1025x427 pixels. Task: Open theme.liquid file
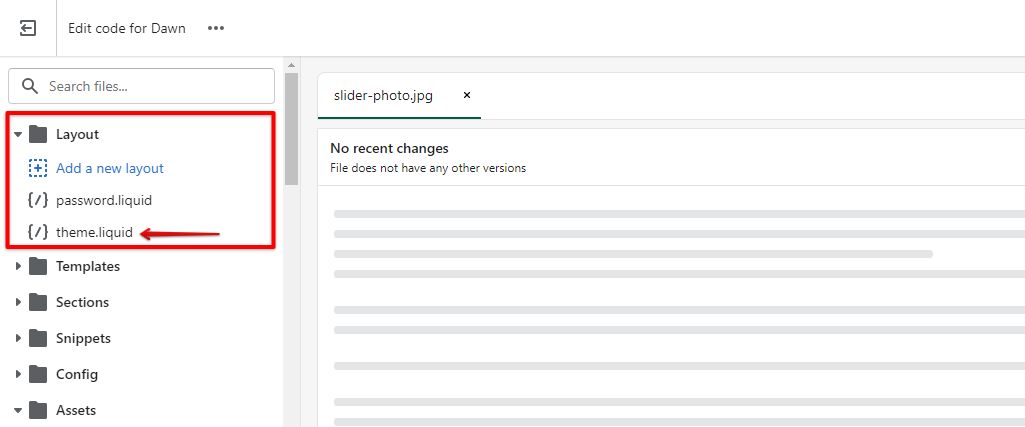(x=94, y=233)
